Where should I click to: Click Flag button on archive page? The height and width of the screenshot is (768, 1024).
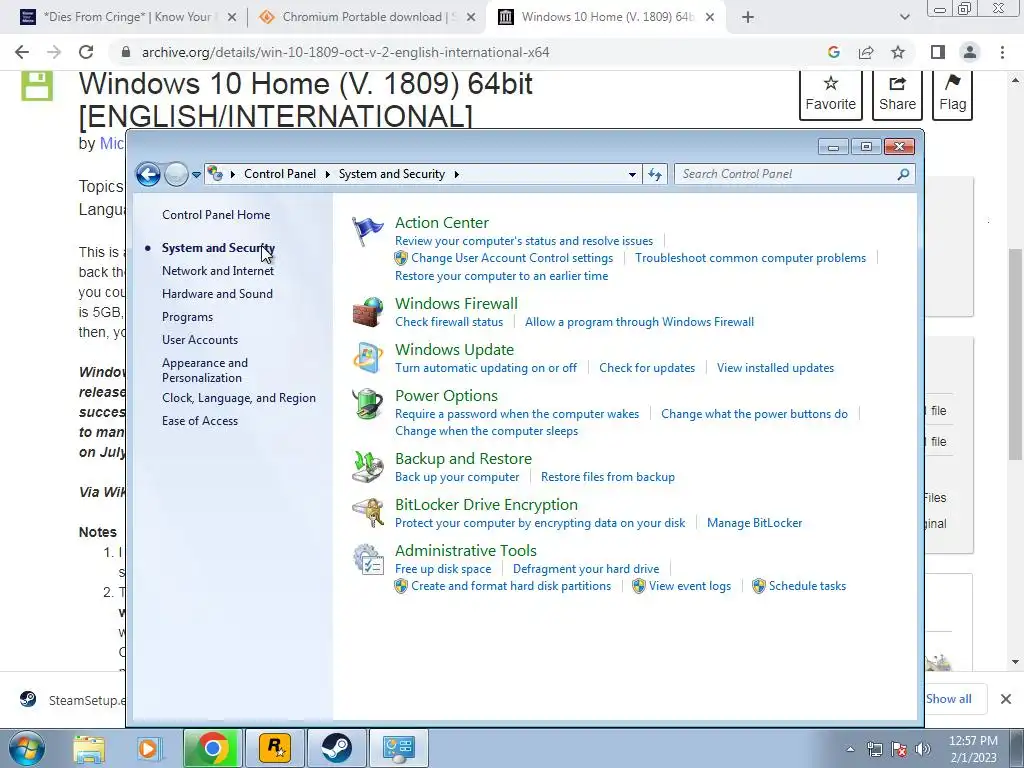[x=952, y=94]
